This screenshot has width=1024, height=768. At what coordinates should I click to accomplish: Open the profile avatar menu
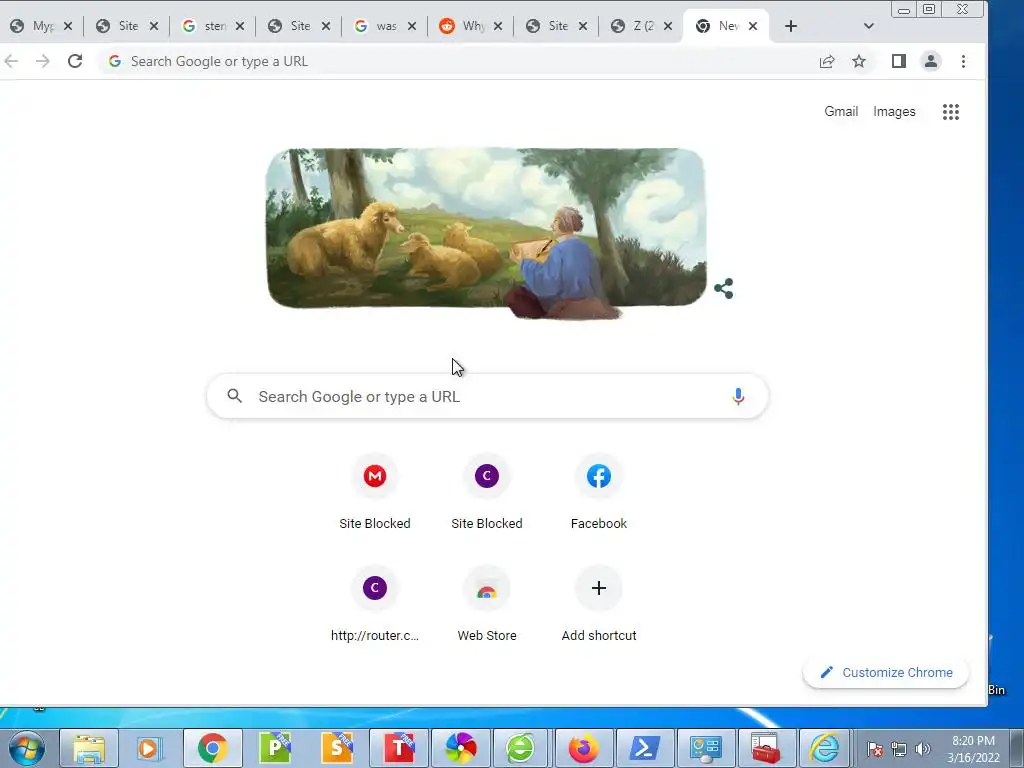(x=931, y=61)
